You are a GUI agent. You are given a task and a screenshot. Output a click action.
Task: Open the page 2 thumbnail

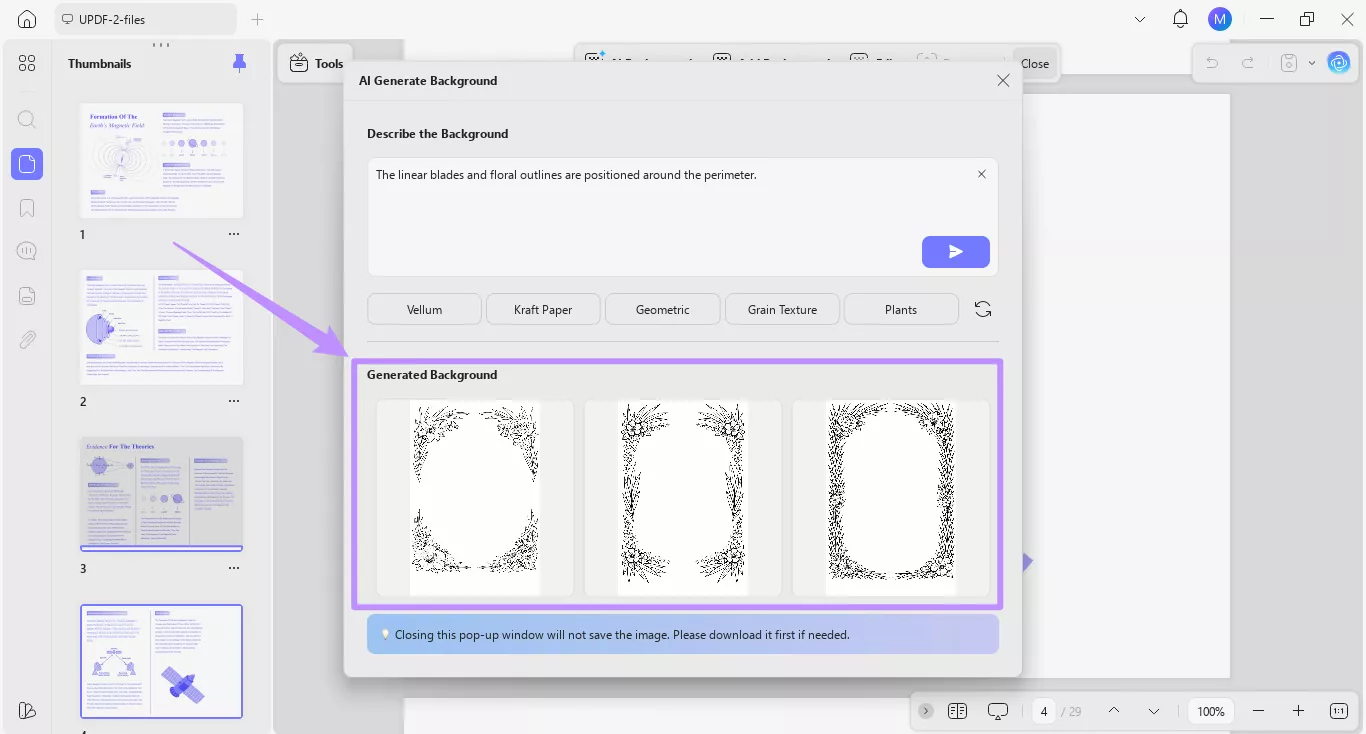[162, 327]
